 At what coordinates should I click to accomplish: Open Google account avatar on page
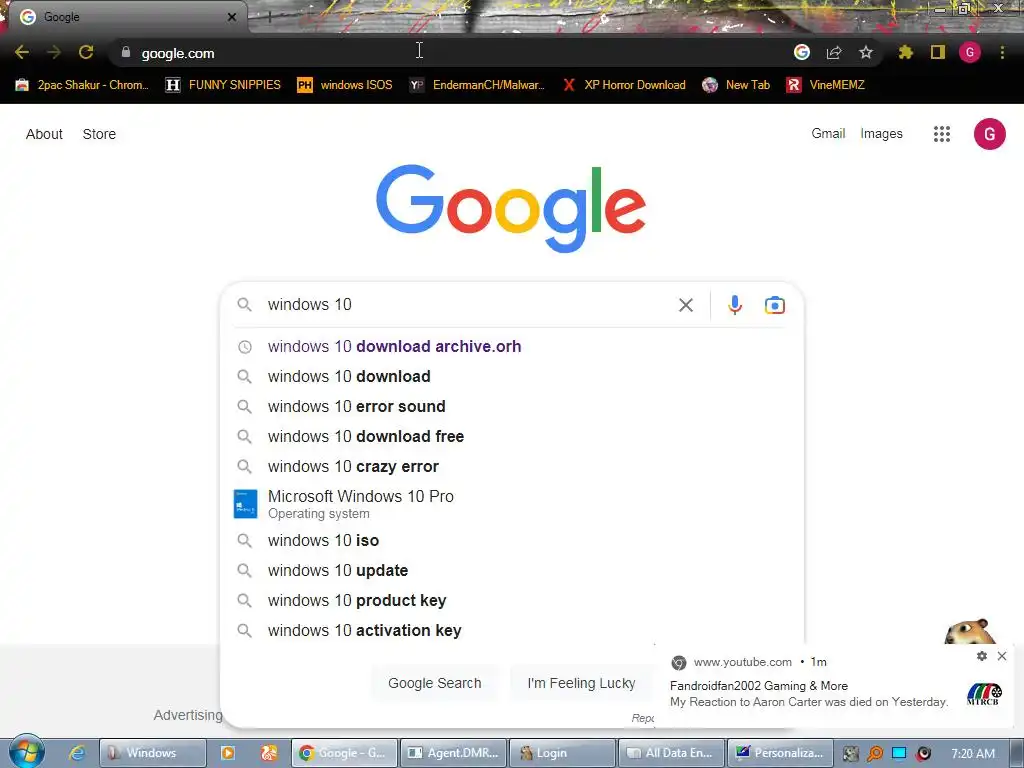[990, 134]
